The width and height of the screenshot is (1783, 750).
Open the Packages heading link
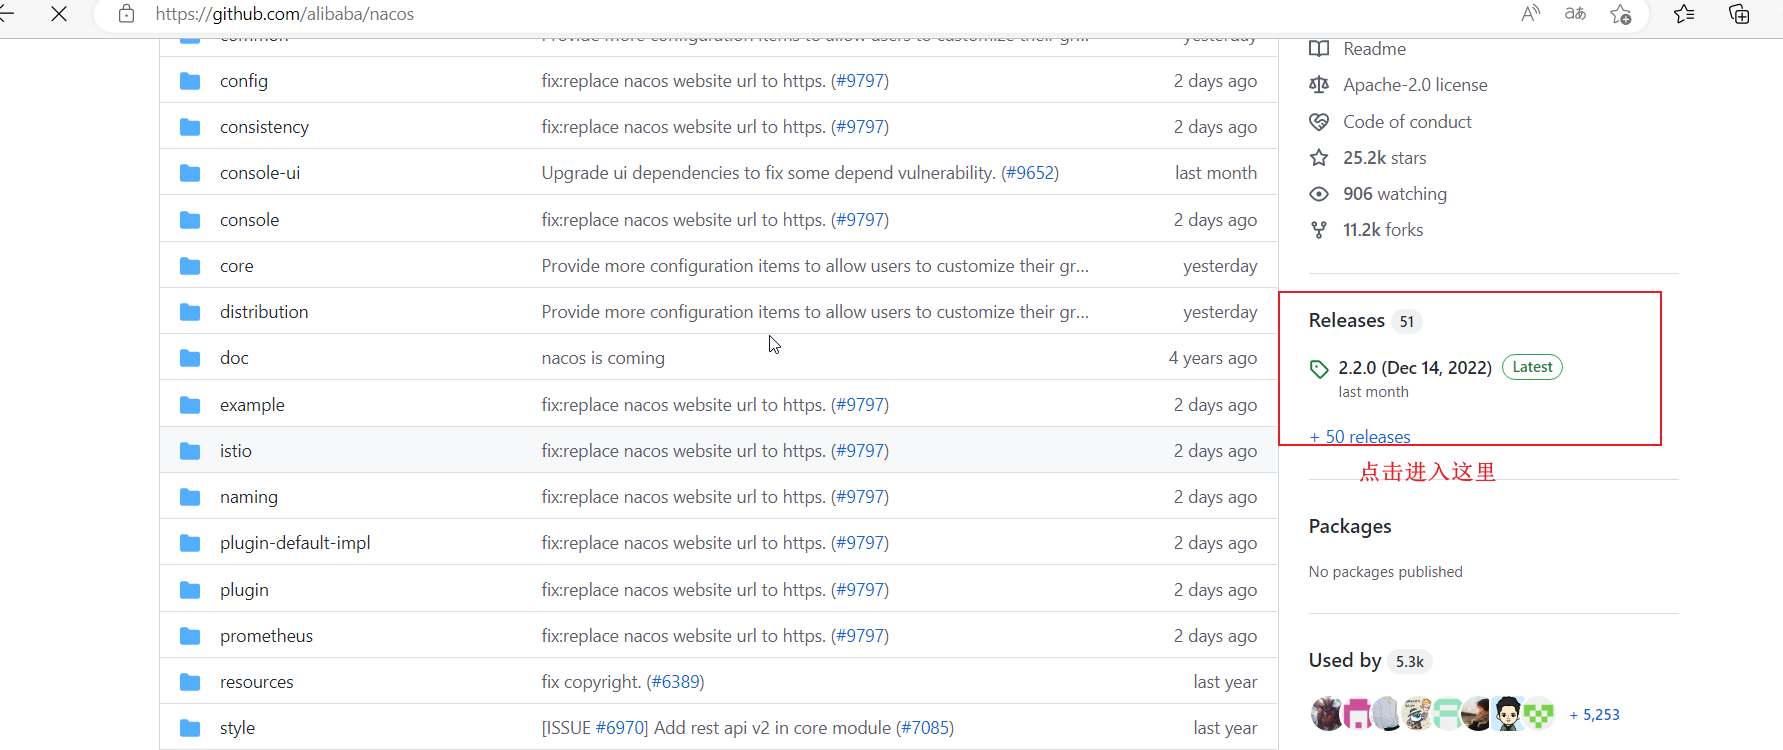1350,526
